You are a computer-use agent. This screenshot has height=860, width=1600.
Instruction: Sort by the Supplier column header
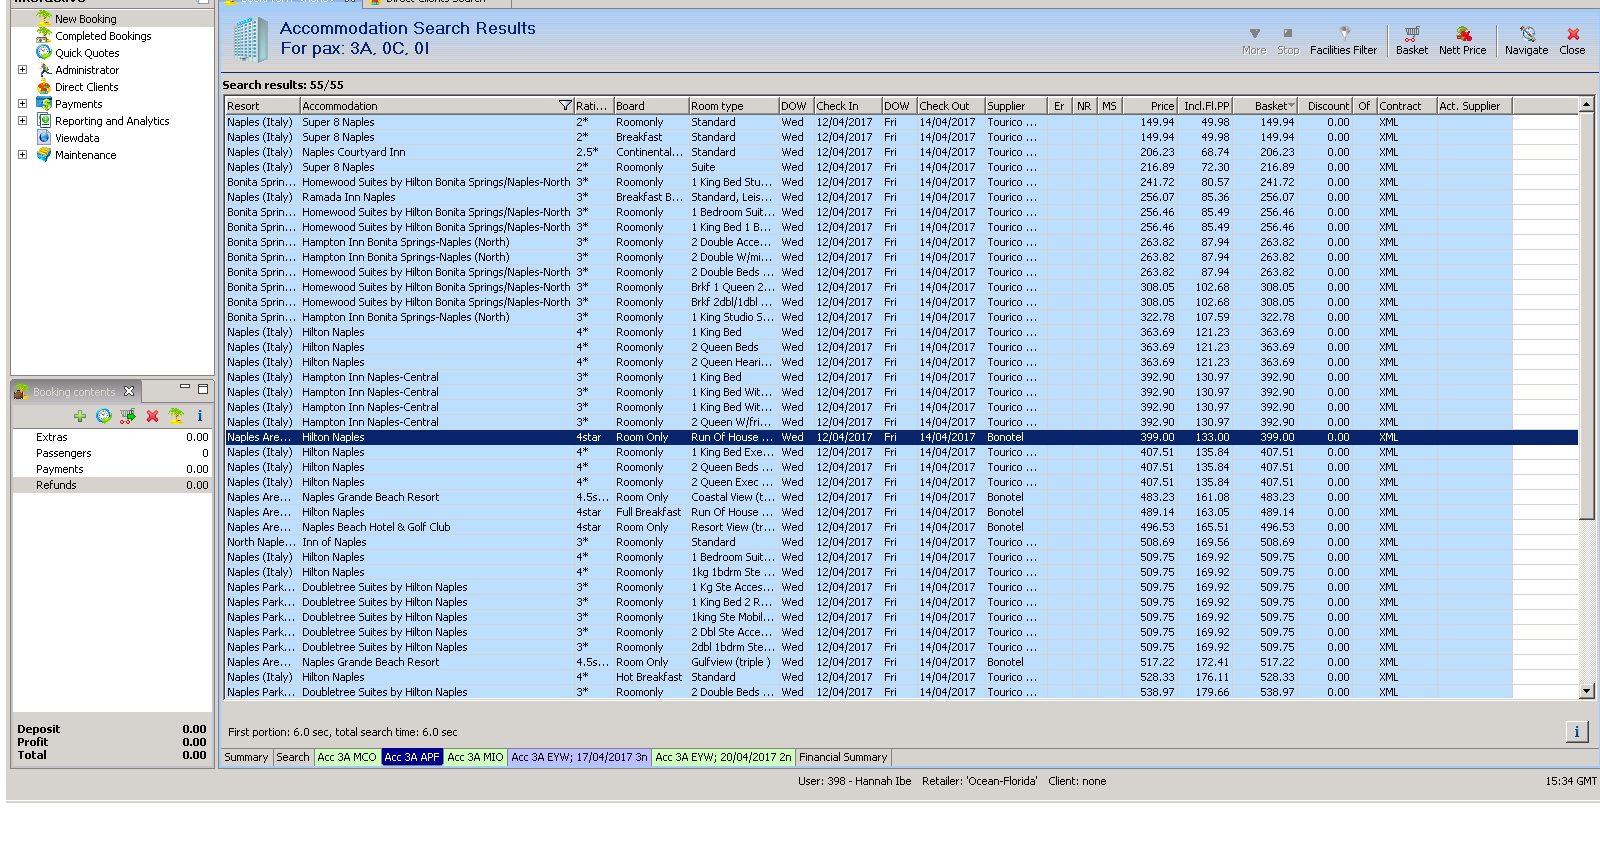[x=1016, y=106]
